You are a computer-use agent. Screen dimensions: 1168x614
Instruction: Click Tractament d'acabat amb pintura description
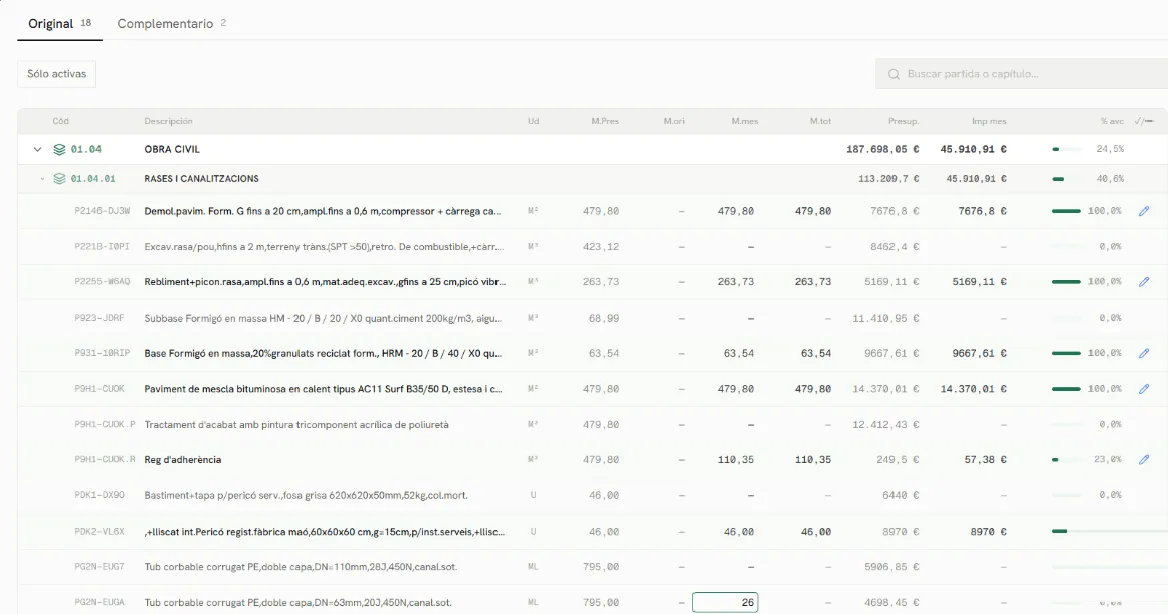pos(296,425)
